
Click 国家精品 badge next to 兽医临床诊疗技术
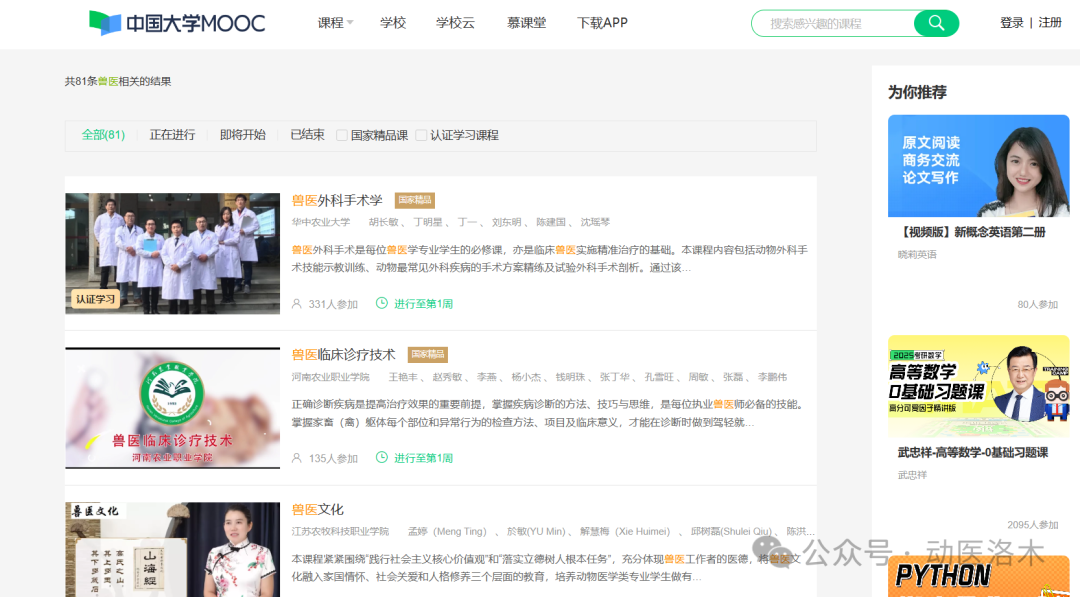(x=428, y=355)
